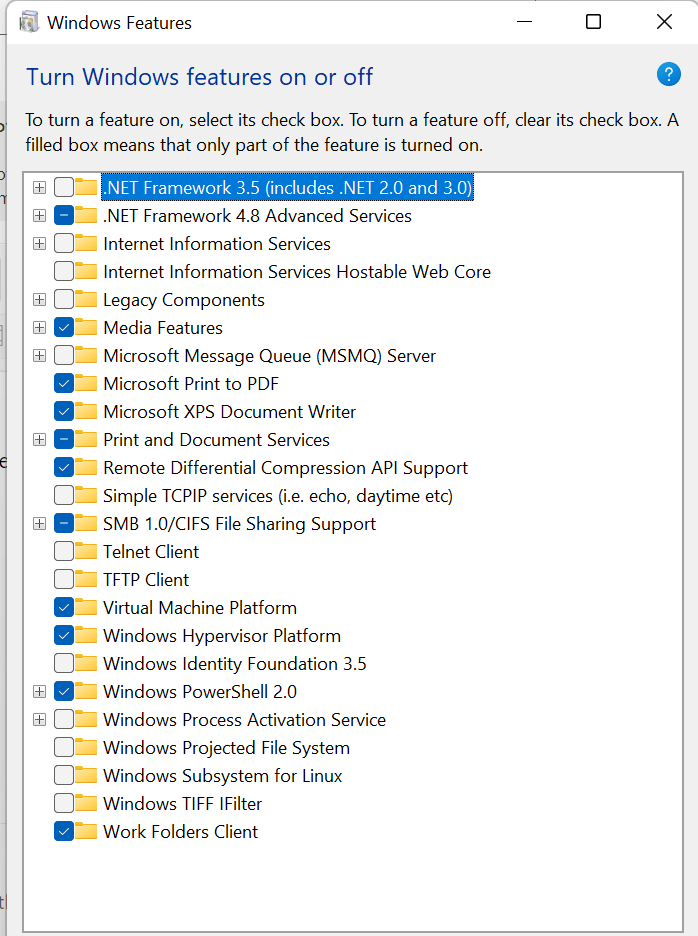Expand Print and Document Services node
This screenshot has height=936, width=698.
coord(39,439)
